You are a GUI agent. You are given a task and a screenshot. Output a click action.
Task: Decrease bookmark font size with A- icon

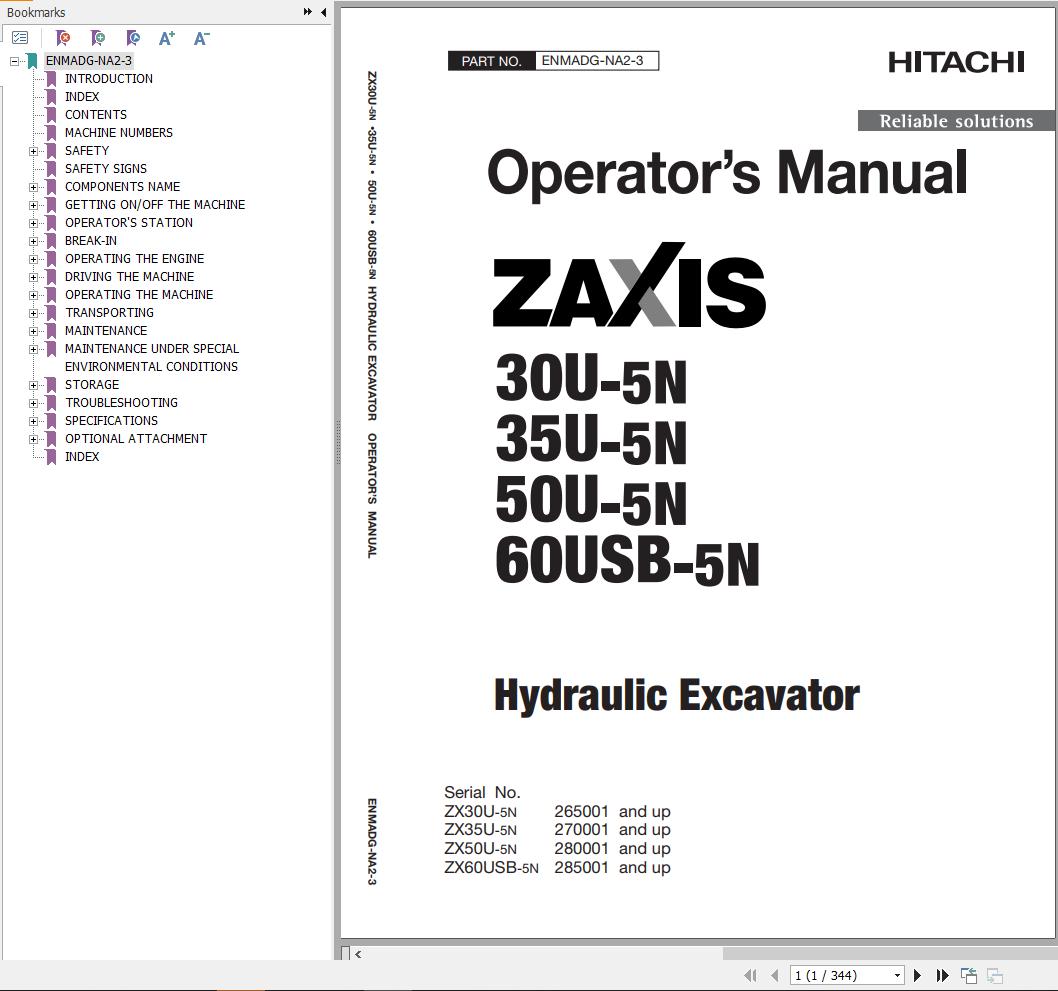(x=201, y=38)
